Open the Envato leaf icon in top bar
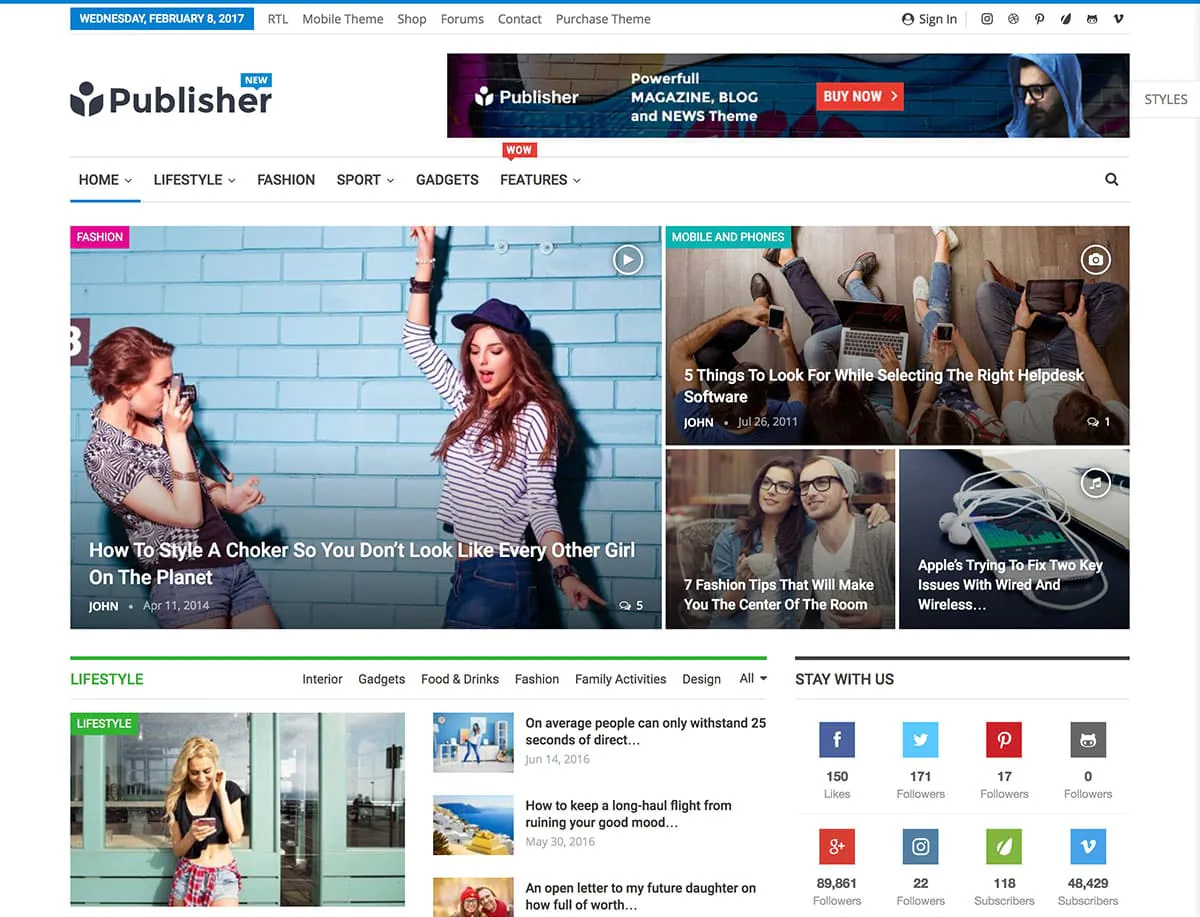Viewport: 1200px width, 917px height. pos(1066,19)
